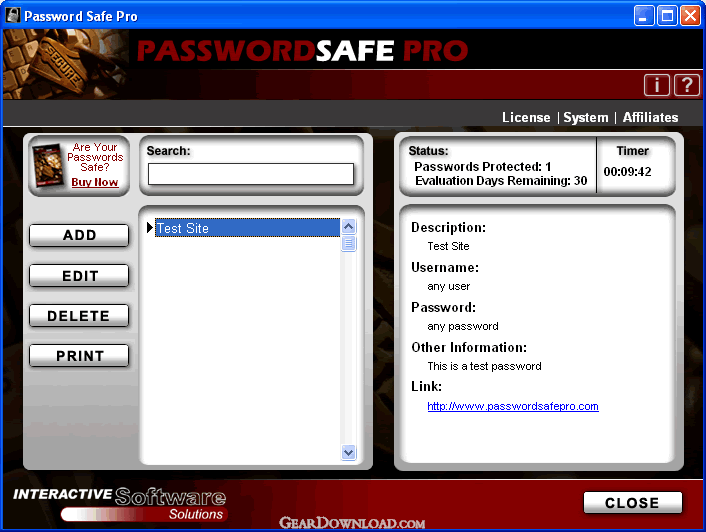The width and height of the screenshot is (706, 532).
Task: Open the System menu
Action: click(586, 117)
